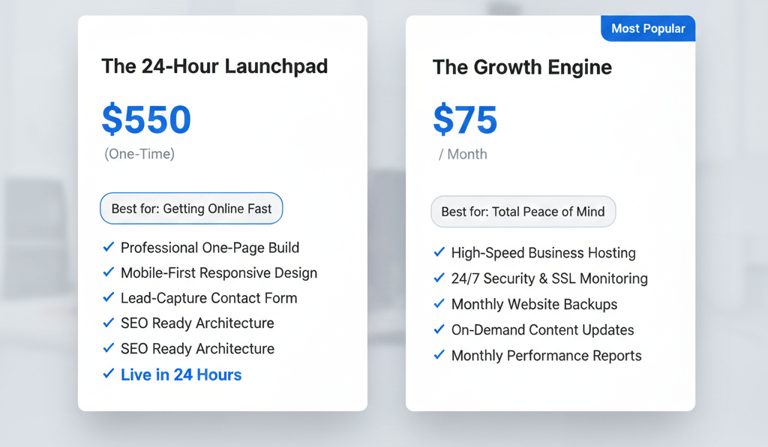This screenshot has height=447, width=768.
Task: Click the blue checkmark beside Live in 24 Hours
Action: pos(108,374)
